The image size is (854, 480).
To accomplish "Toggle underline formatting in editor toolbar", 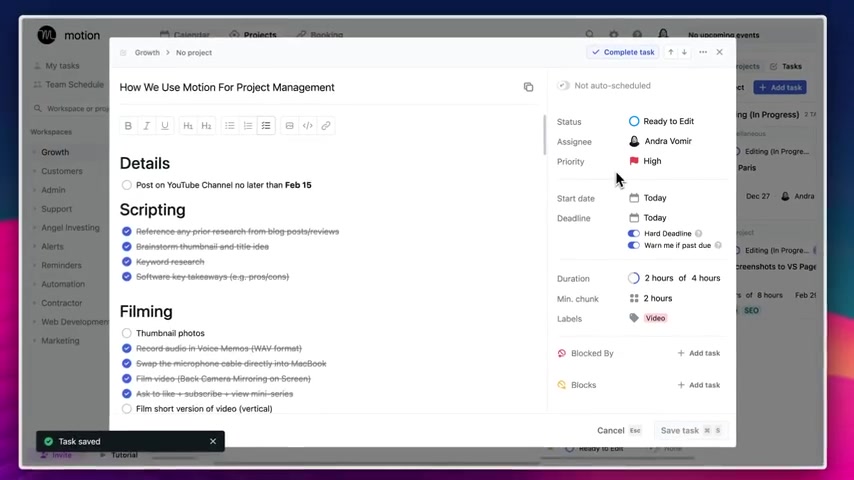I will (x=164, y=126).
